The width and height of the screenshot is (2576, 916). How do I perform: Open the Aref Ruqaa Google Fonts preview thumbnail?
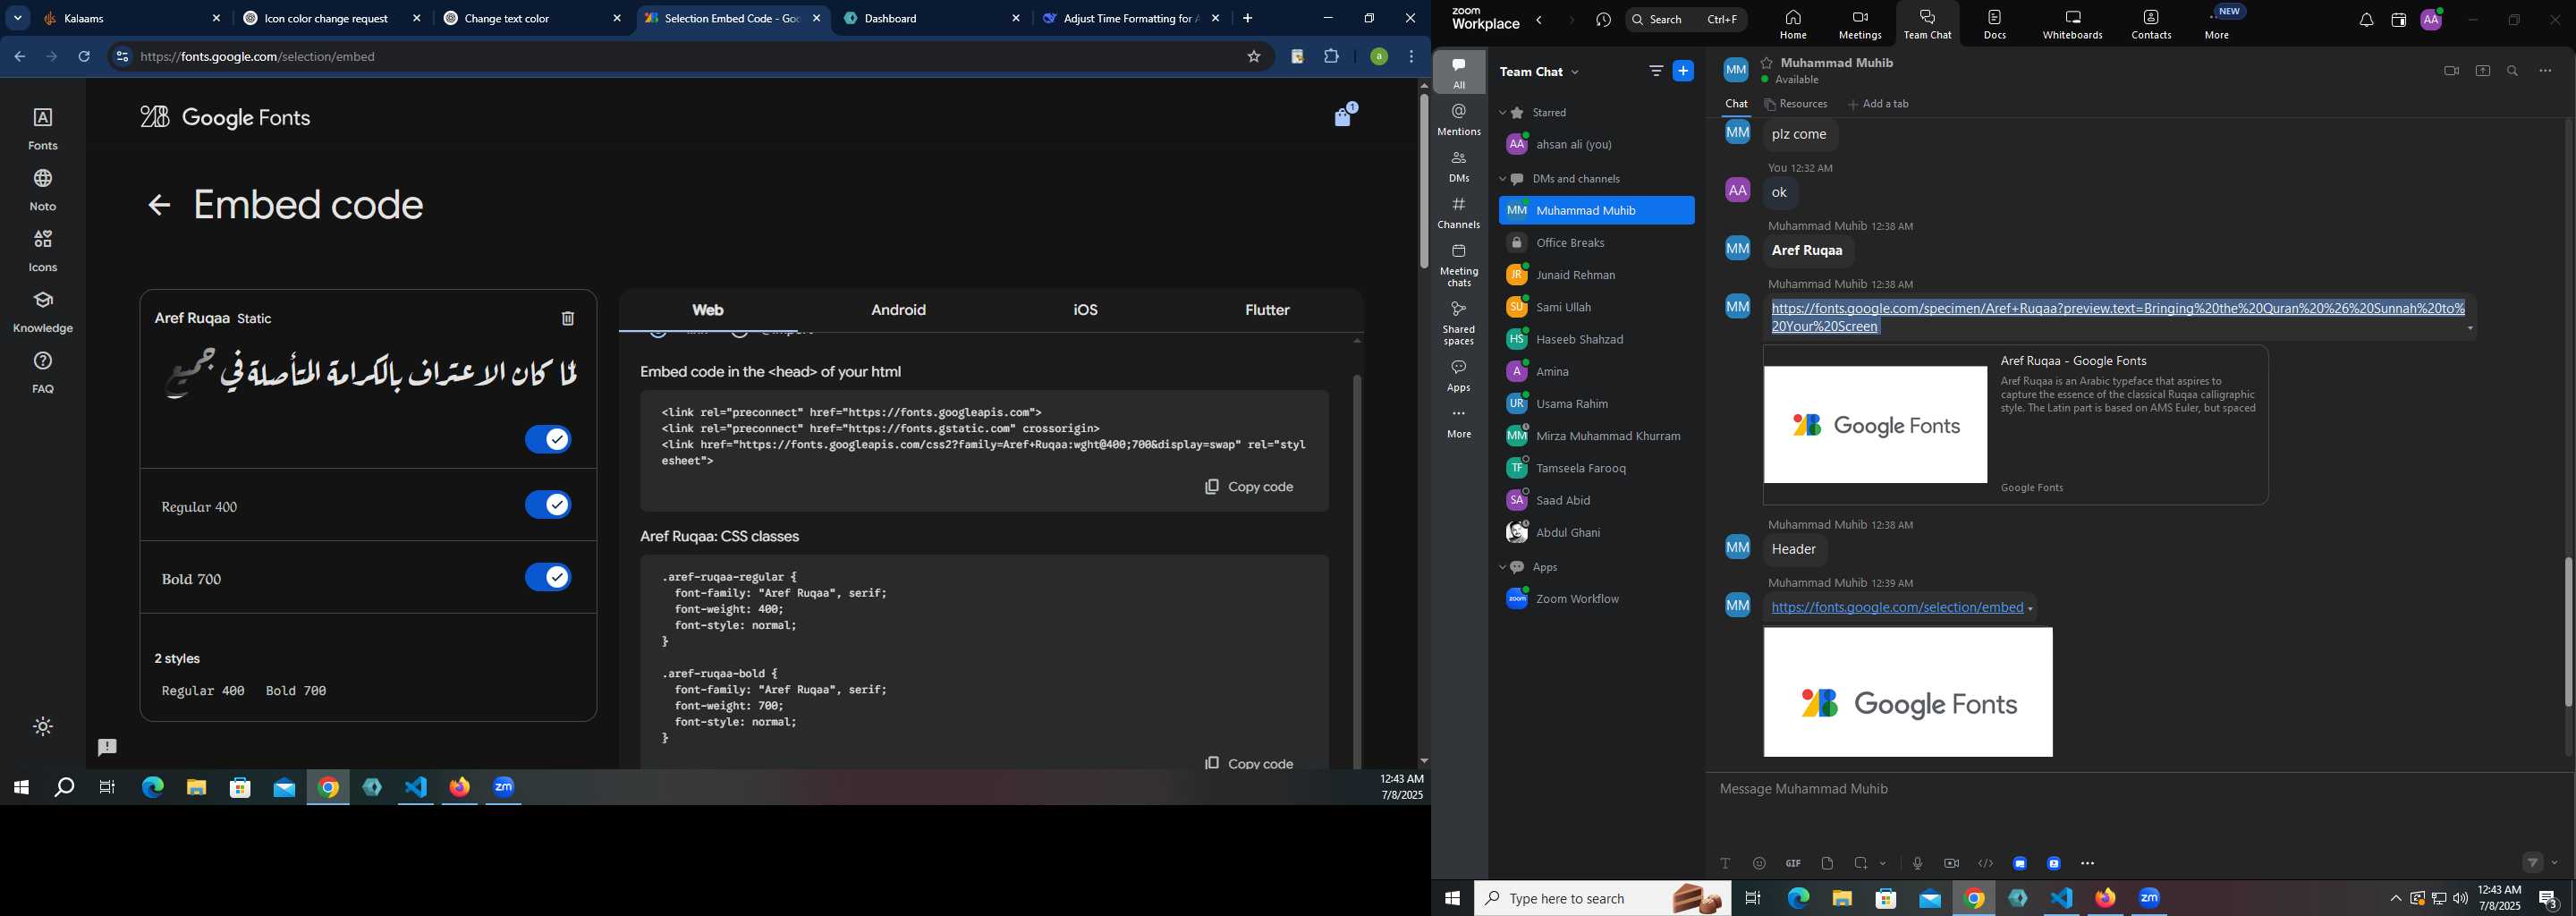click(x=1875, y=425)
